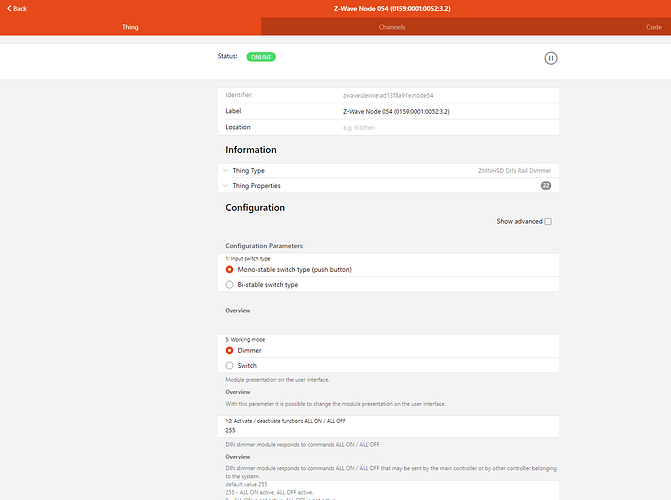Viewport: 671px width, 500px height.
Task: Expand the Thing Type row
Action: point(388,170)
